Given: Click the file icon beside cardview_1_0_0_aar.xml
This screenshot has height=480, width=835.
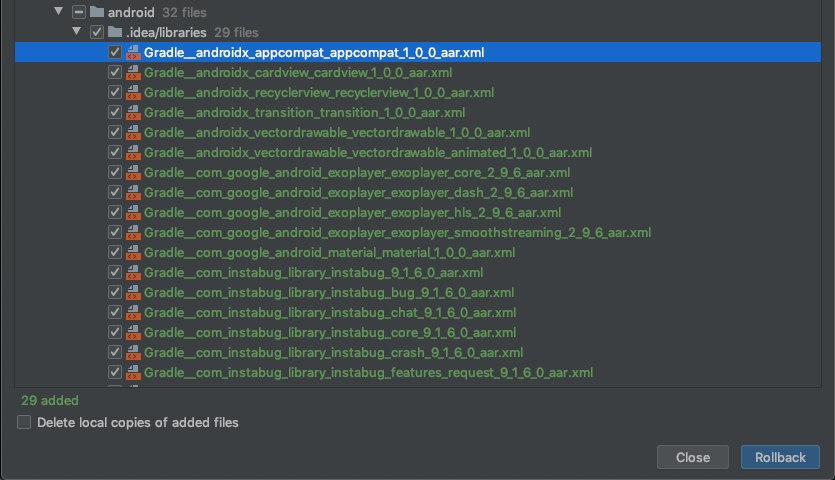Looking at the screenshot, I should [x=133, y=72].
